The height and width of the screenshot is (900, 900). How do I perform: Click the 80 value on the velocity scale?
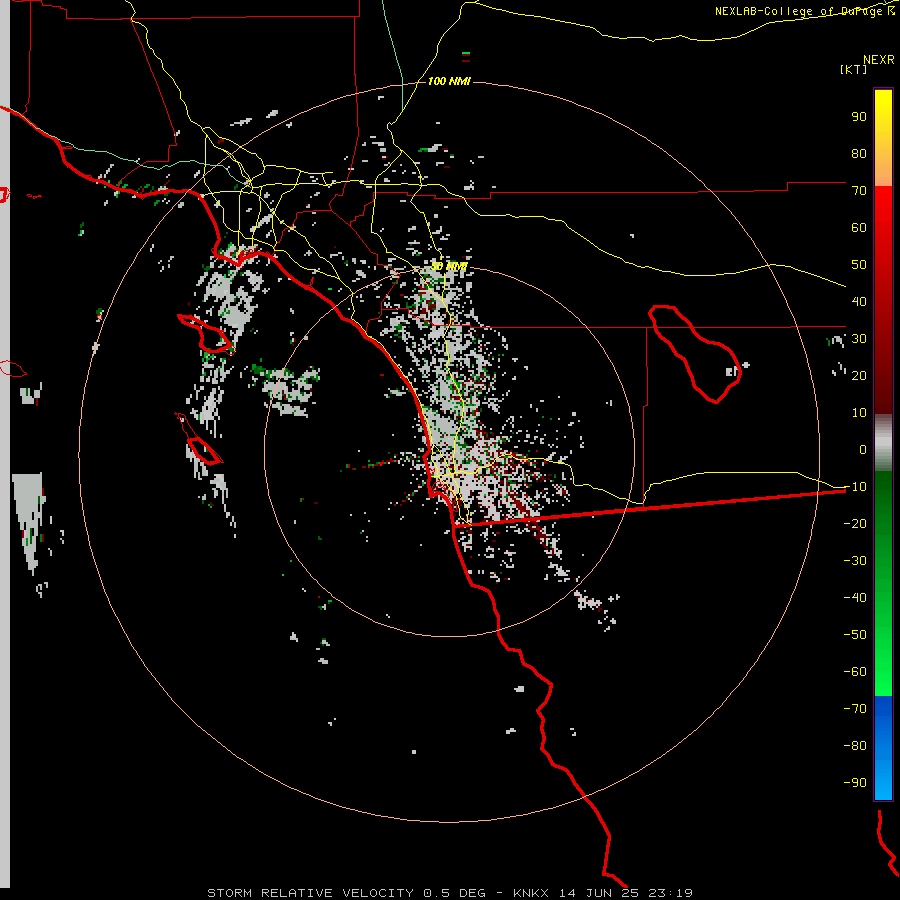point(859,153)
